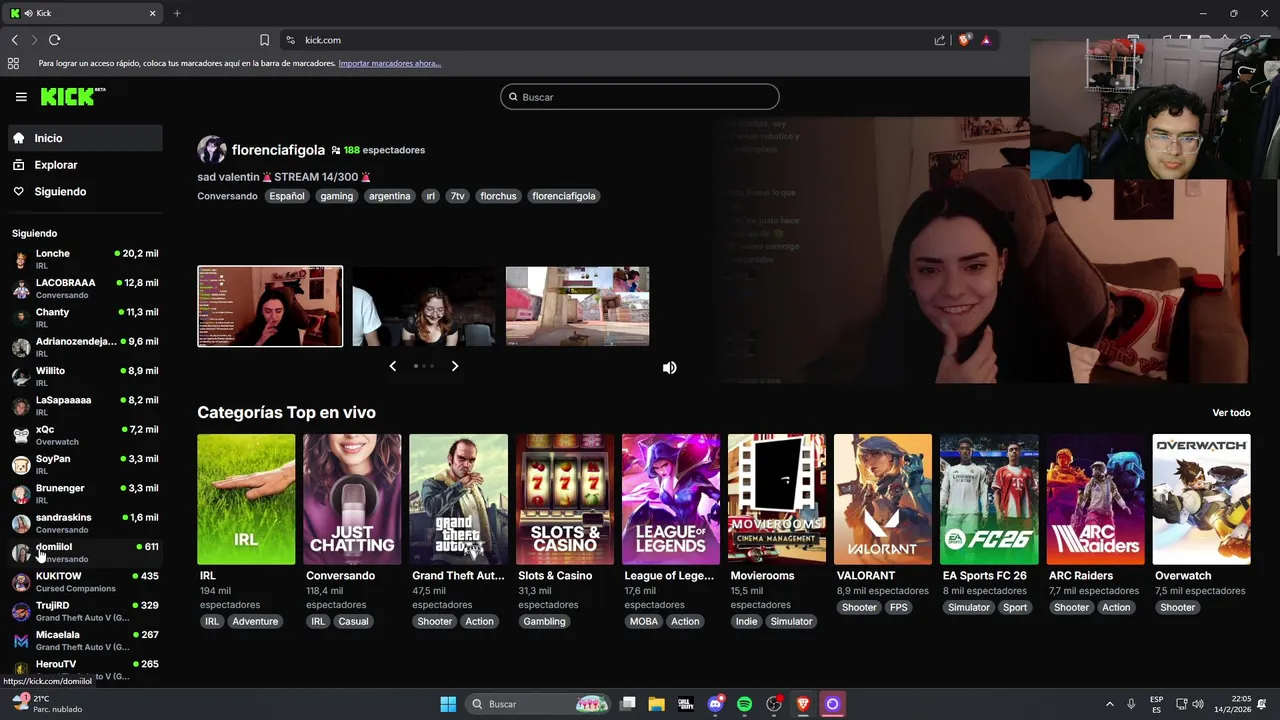This screenshot has width=1280, height=720.
Task: Click Importar marcadores ahora link
Action: (390, 63)
